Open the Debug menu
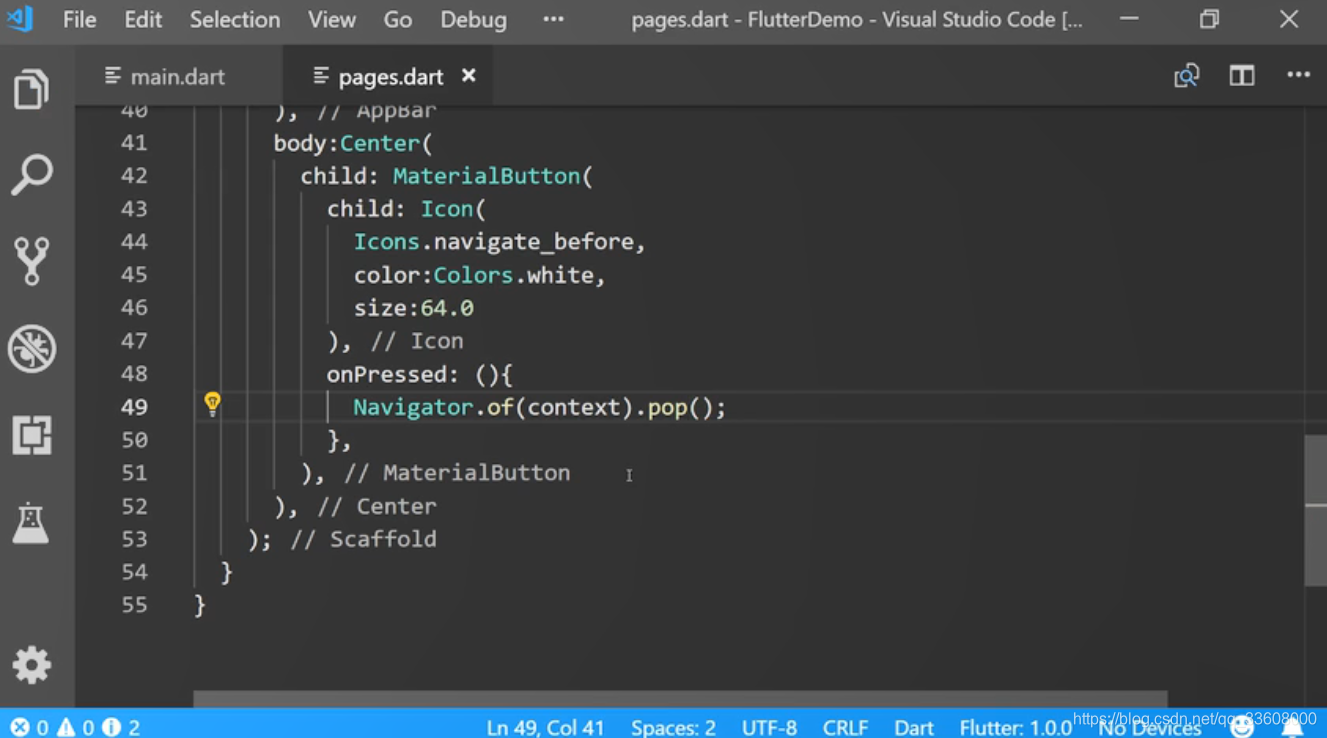 (x=473, y=20)
